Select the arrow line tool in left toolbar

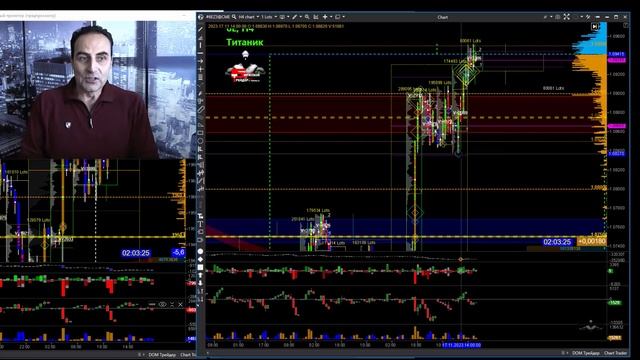[x=200, y=61]
